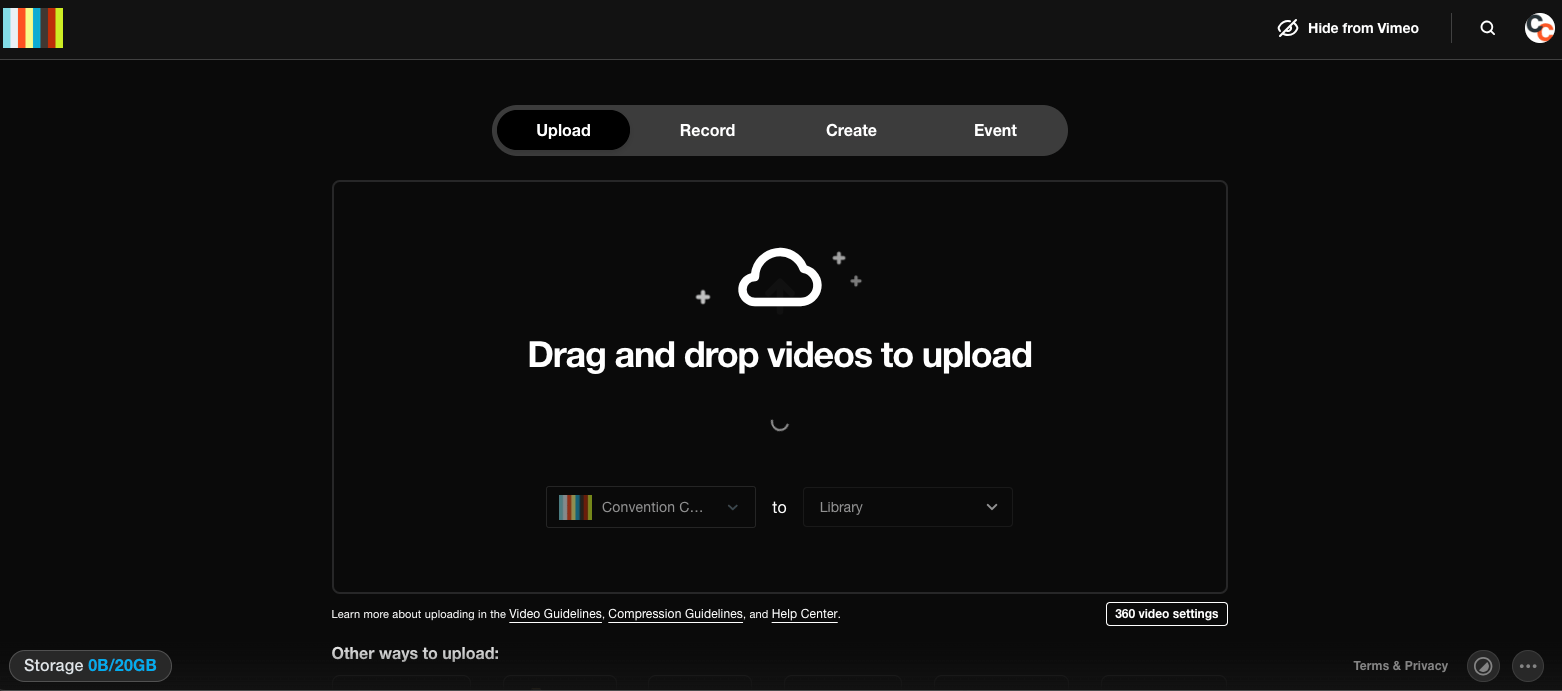This screenshot has width=1562, height=691.
Task: Click the Create tab in the upload switcher
Action: [x=851, y=130]
